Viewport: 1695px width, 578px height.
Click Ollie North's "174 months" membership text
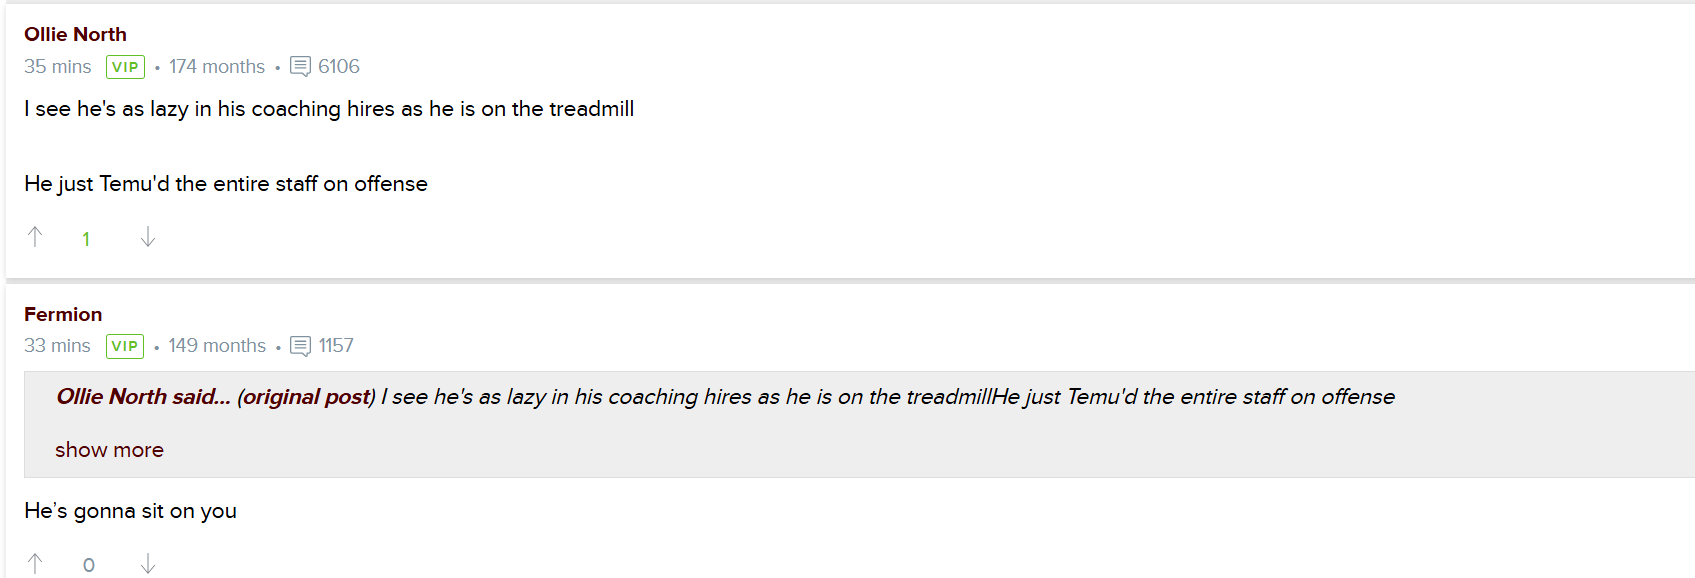[217, 67]
